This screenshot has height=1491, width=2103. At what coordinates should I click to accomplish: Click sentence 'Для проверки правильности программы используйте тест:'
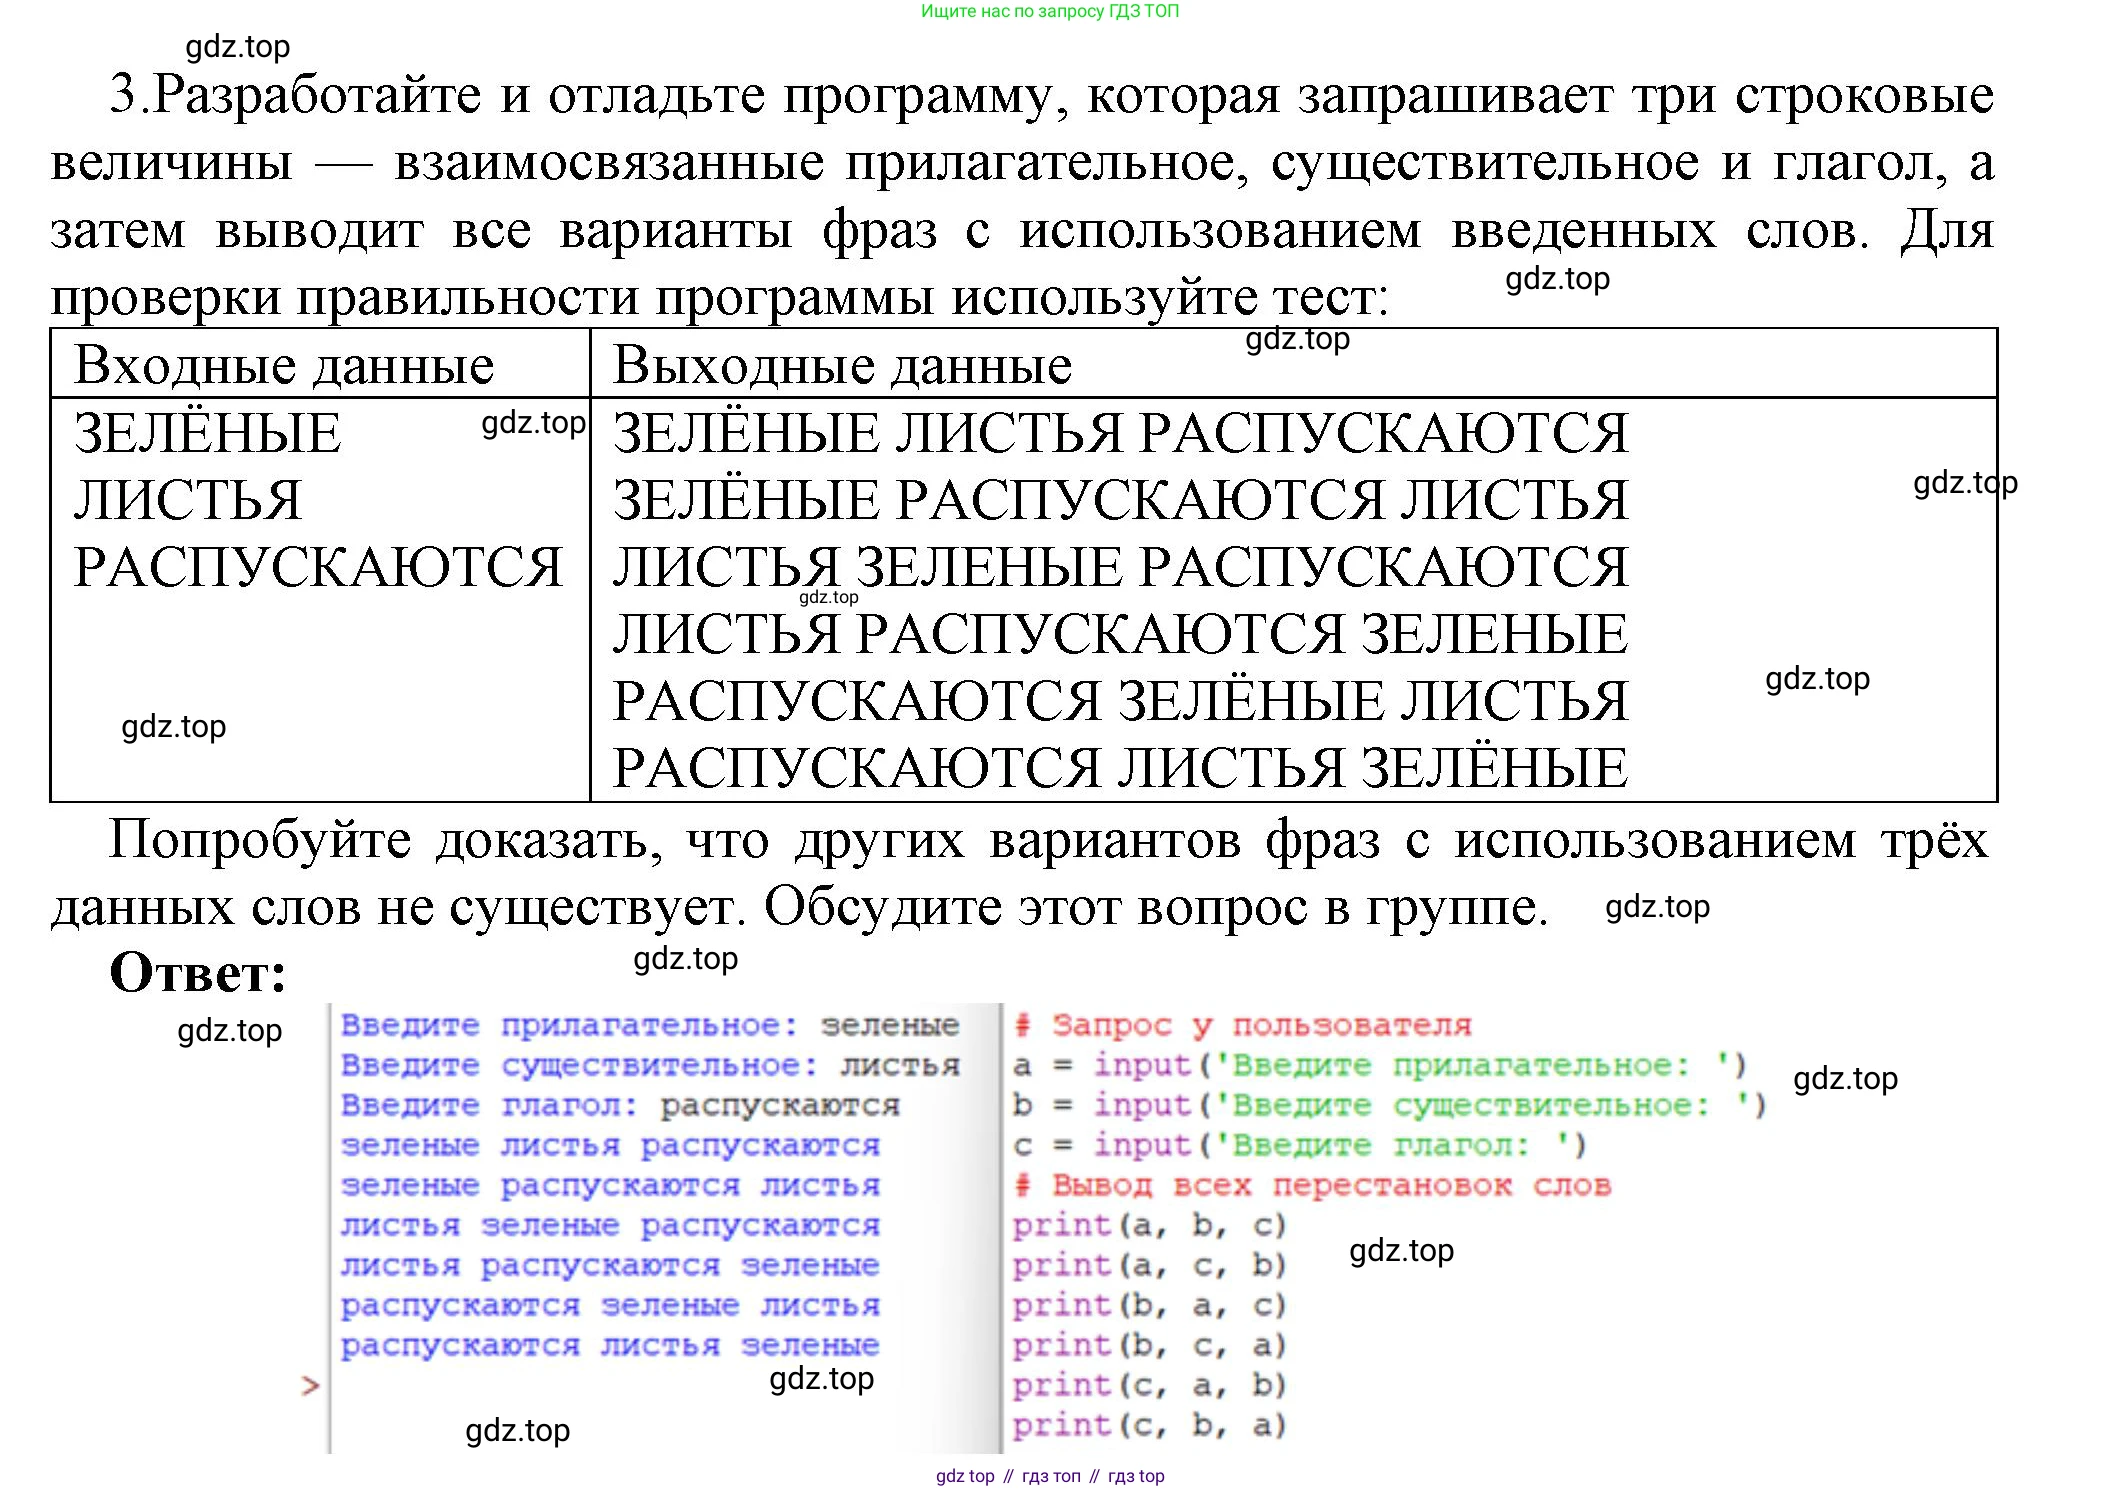(1022, 264)
